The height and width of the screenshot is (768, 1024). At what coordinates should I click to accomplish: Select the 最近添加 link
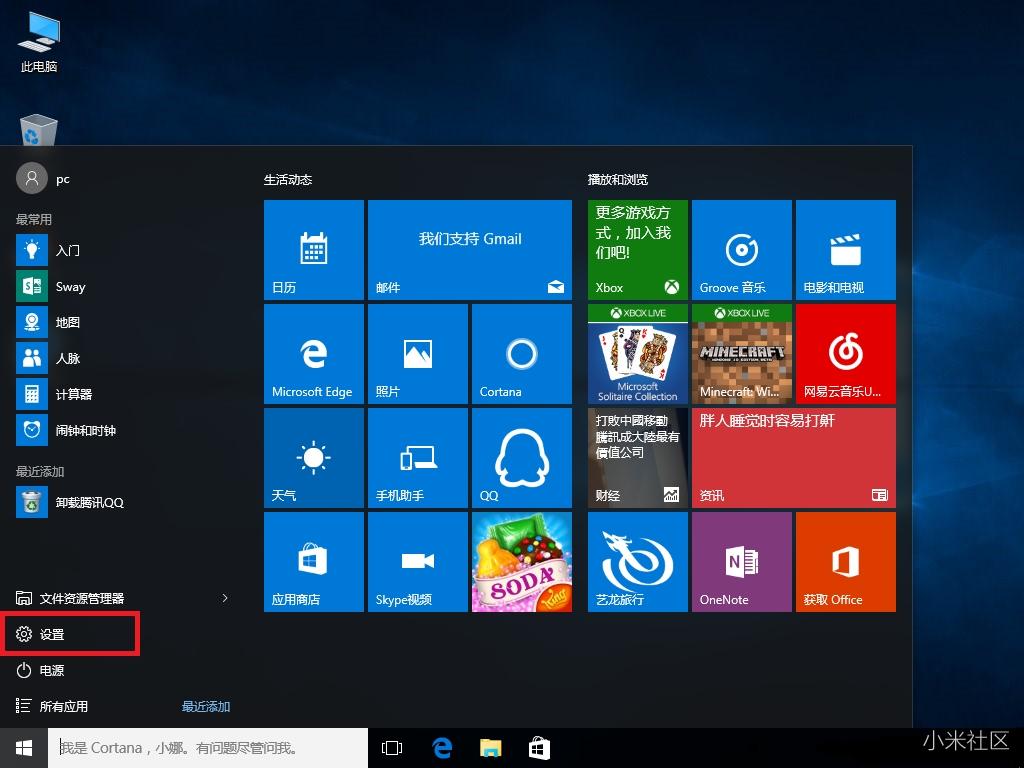coord(206,706)
